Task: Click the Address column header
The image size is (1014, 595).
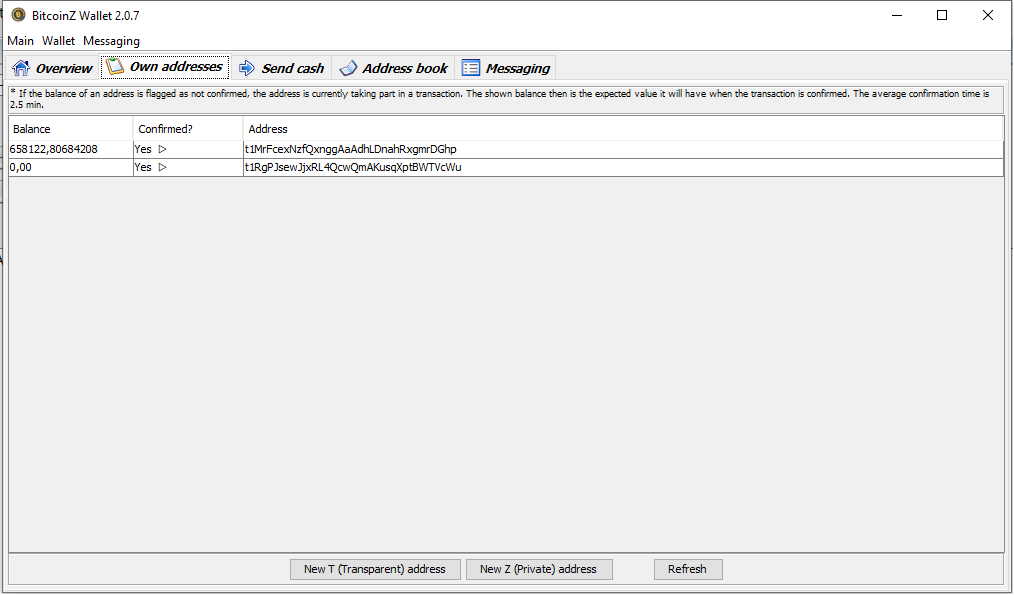Action: point(623,129)
